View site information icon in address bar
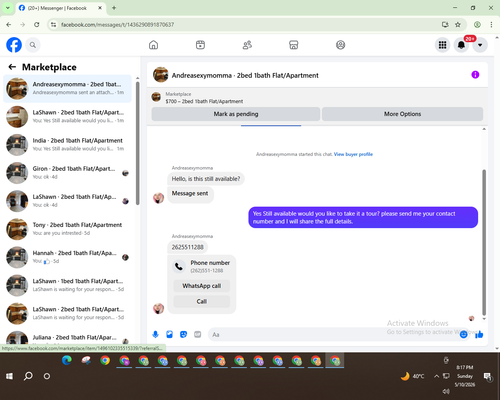The height and width of the screenshot is (400, 500). coord(53,25)
